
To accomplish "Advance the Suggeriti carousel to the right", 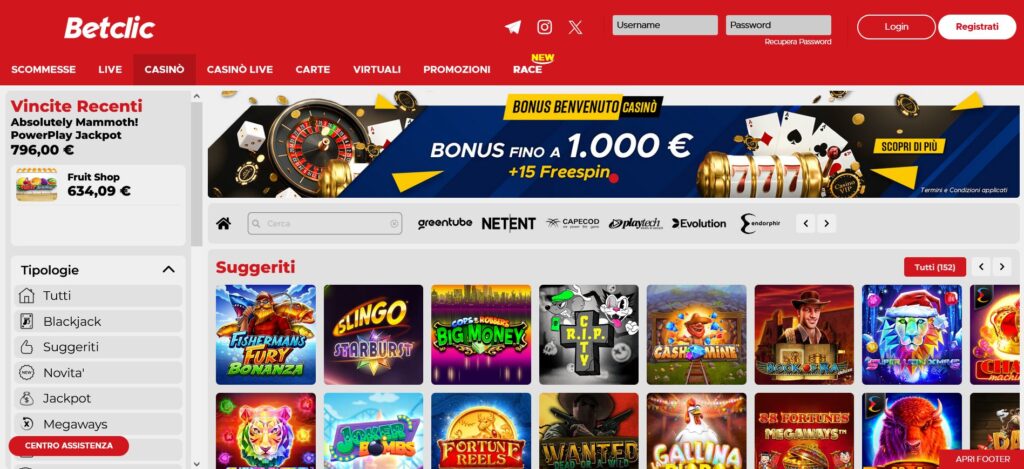I will click(1002, 267).
